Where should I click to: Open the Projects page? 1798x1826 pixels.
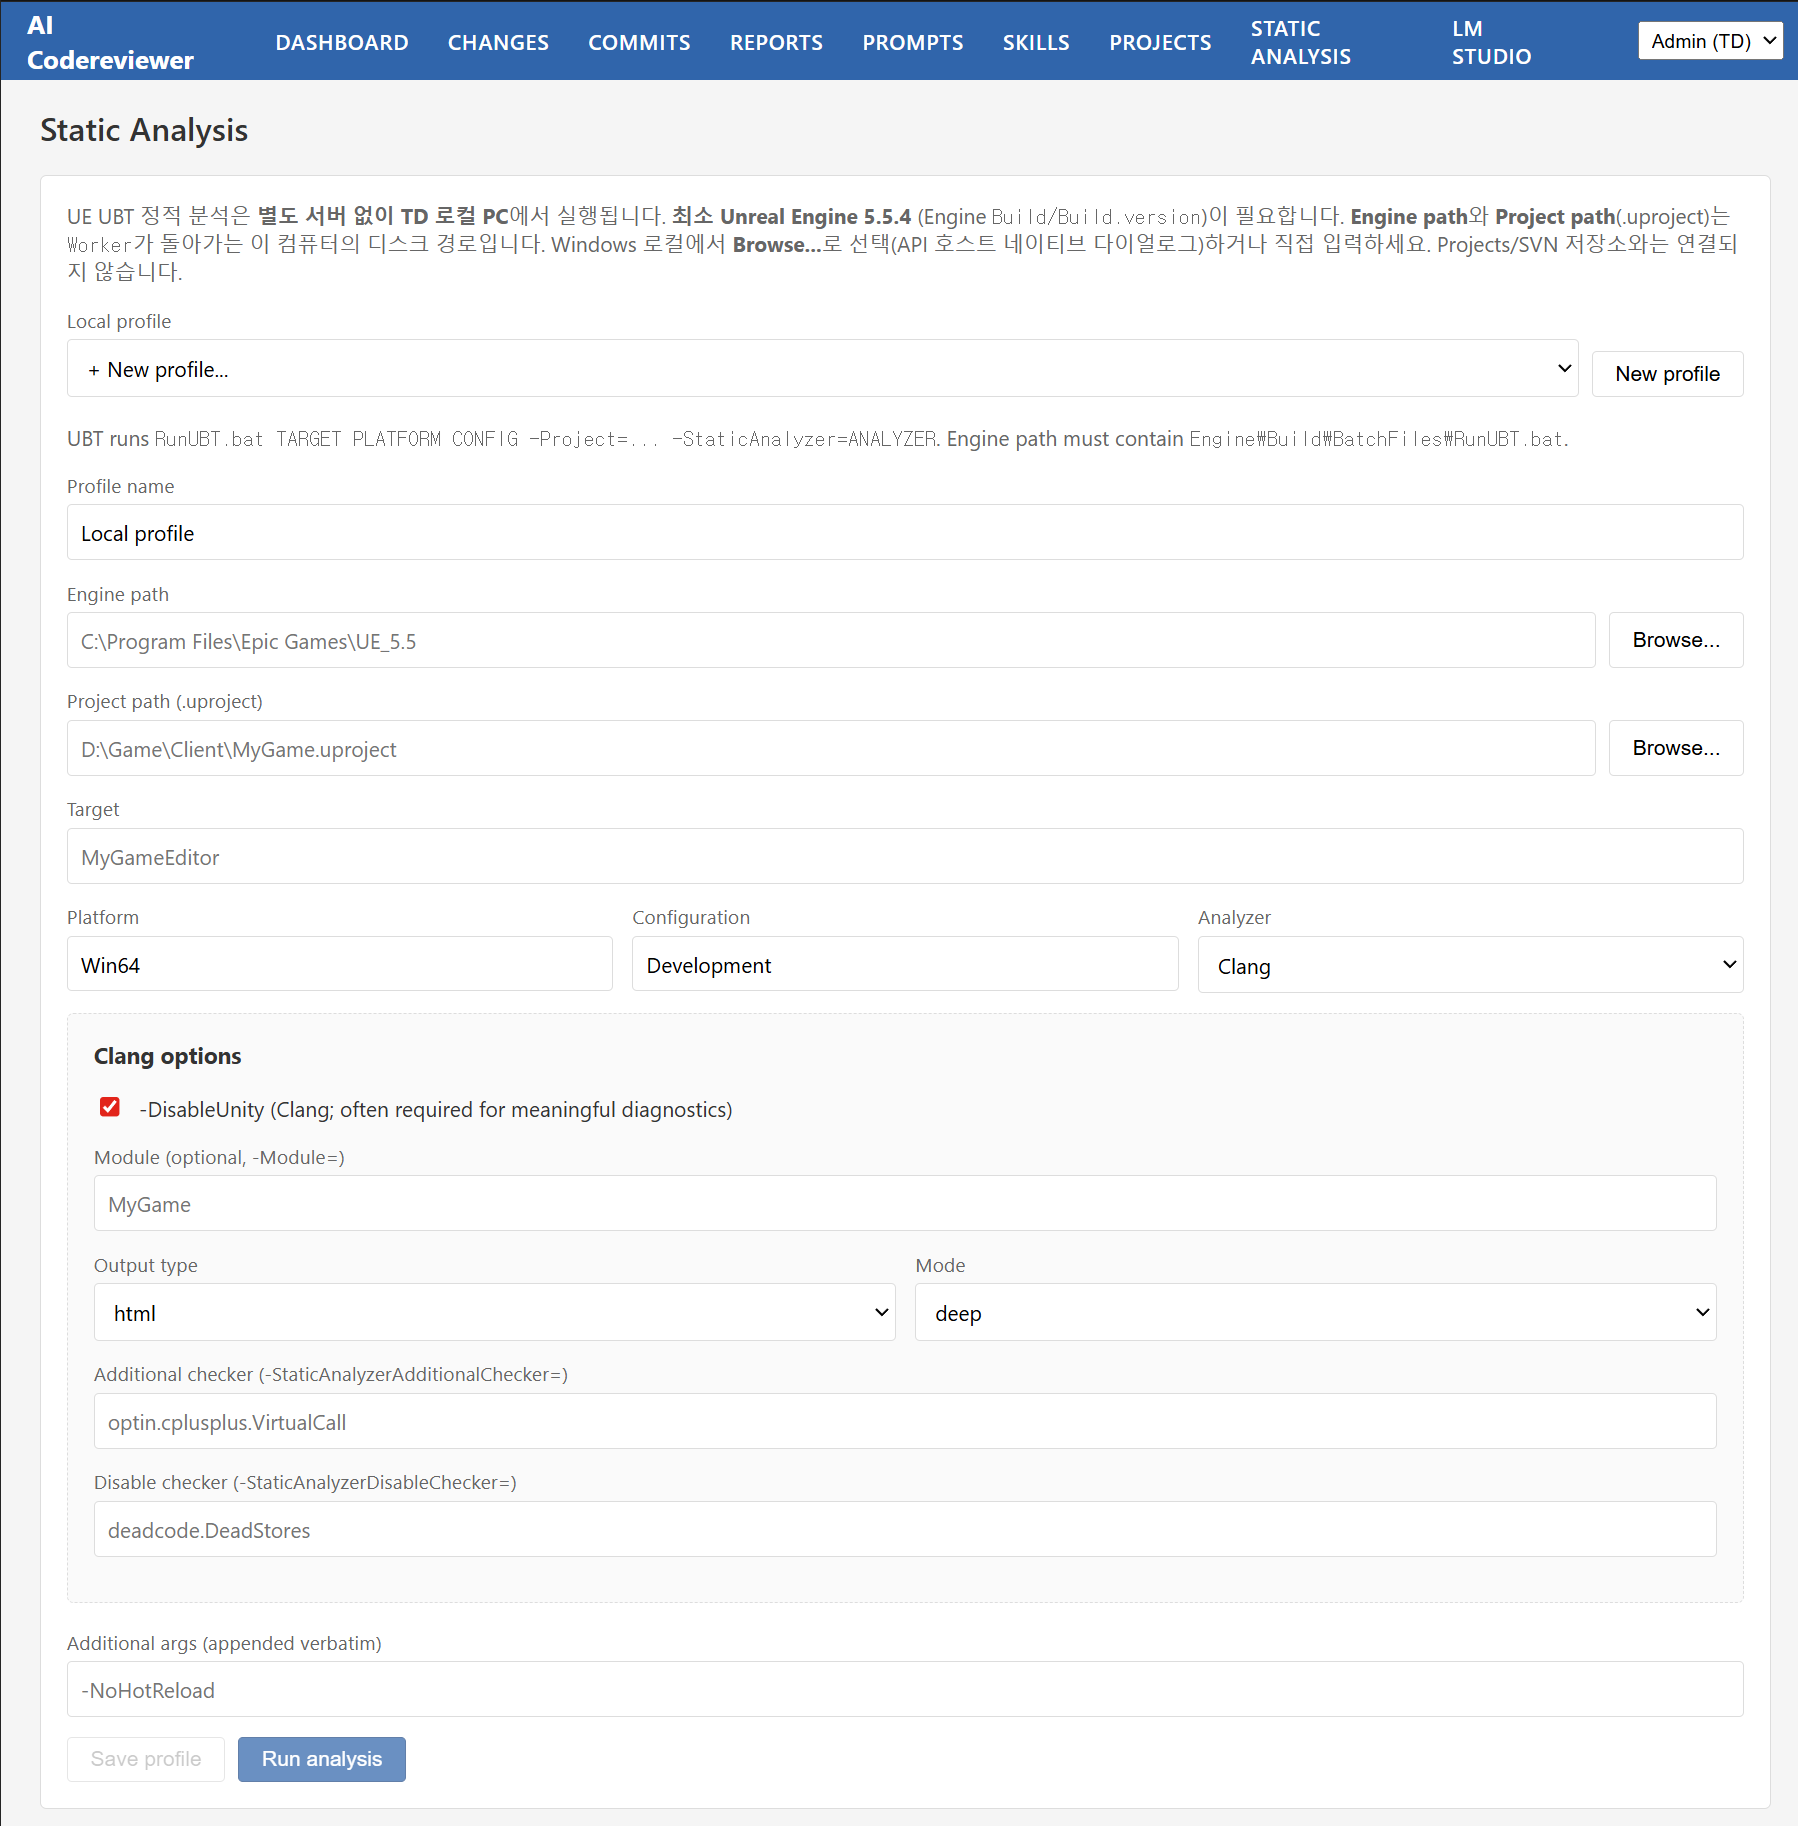pos(1160,42)
